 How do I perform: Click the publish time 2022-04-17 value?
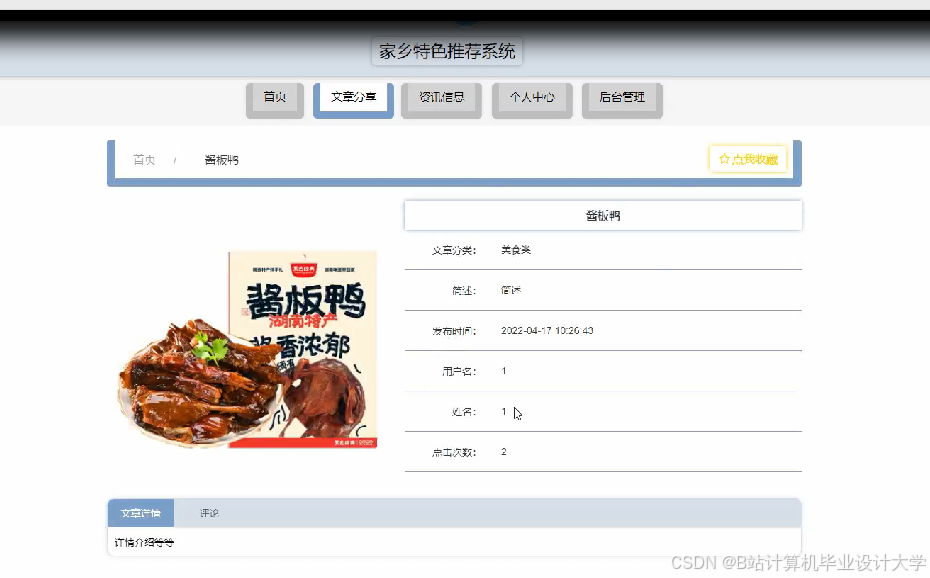tap(547, 331)
